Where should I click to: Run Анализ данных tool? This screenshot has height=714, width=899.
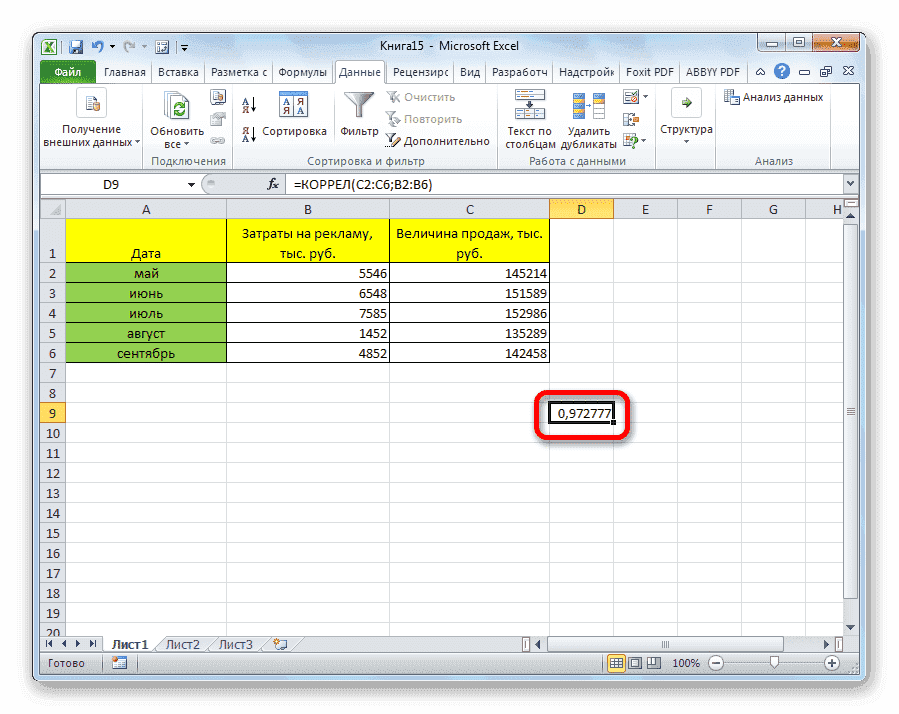click(x=786, y=96)
